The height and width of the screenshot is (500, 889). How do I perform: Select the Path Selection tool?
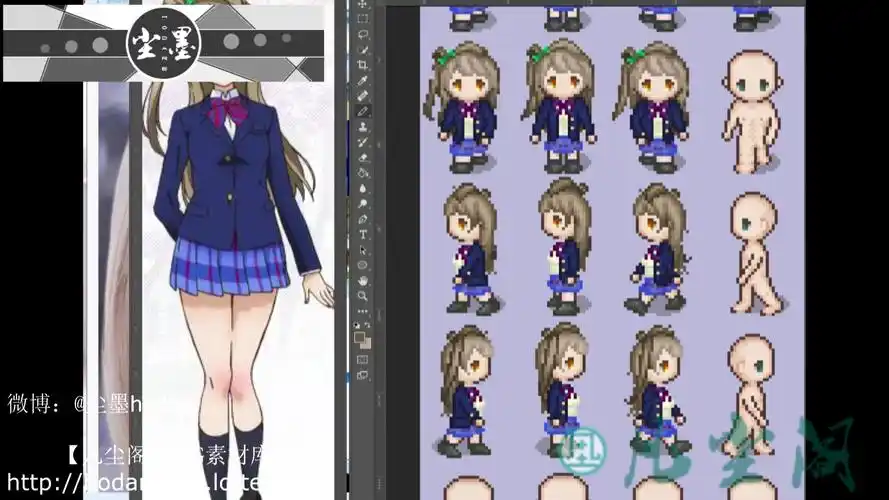[x=363, y=249]
